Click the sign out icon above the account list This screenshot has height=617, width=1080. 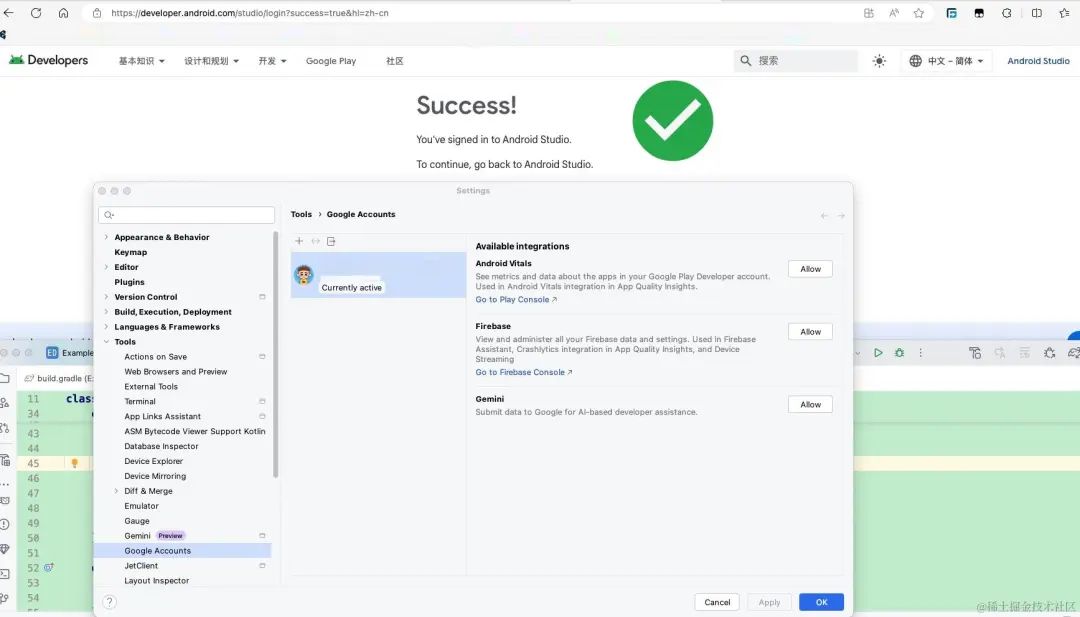(331, 241)
